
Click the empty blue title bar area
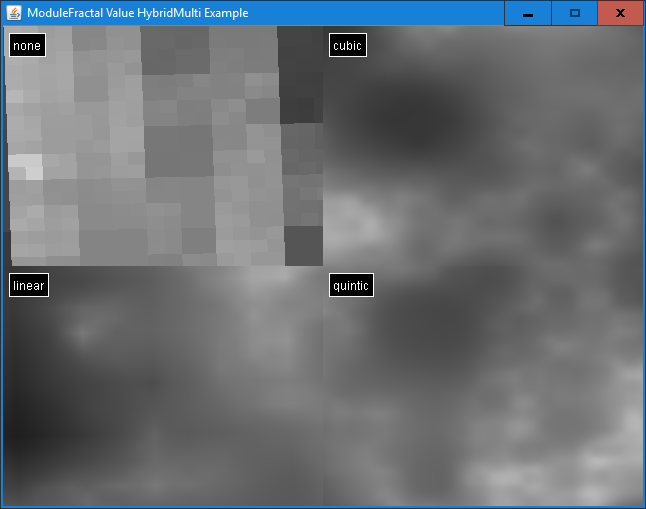click(380, 13)
